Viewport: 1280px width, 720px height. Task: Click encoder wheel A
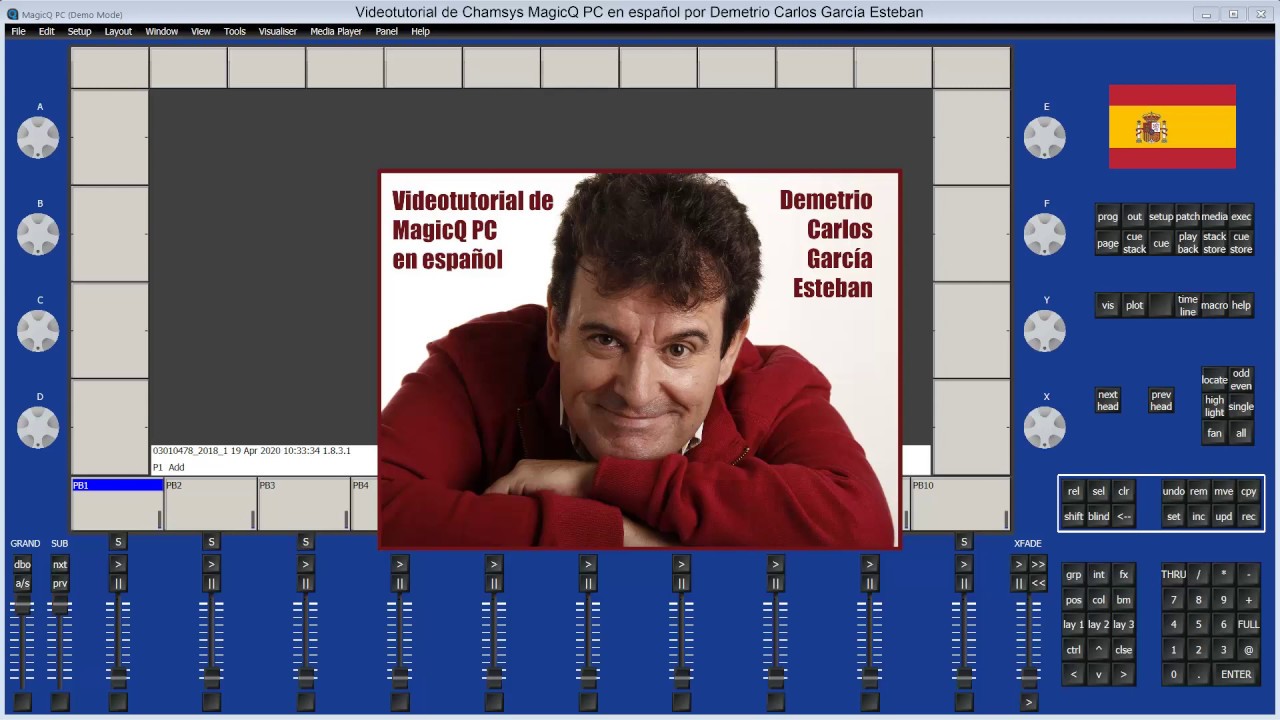(x=38, y=138)
